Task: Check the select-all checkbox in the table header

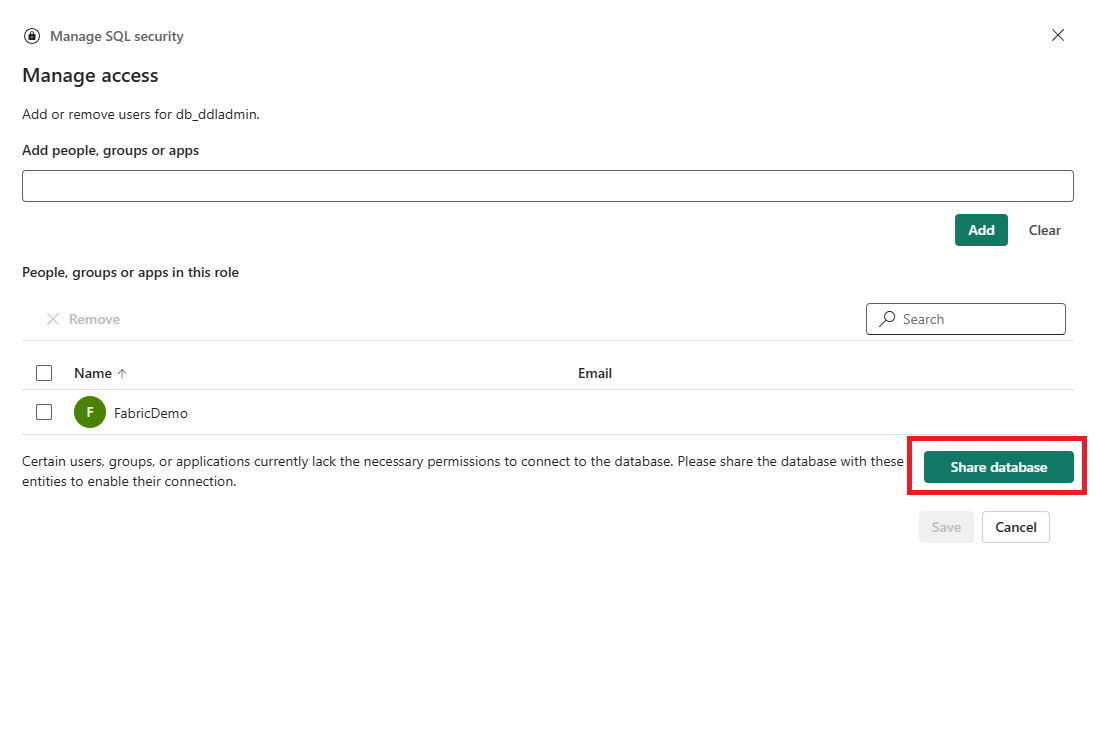Action: click(x=44, y=372)
